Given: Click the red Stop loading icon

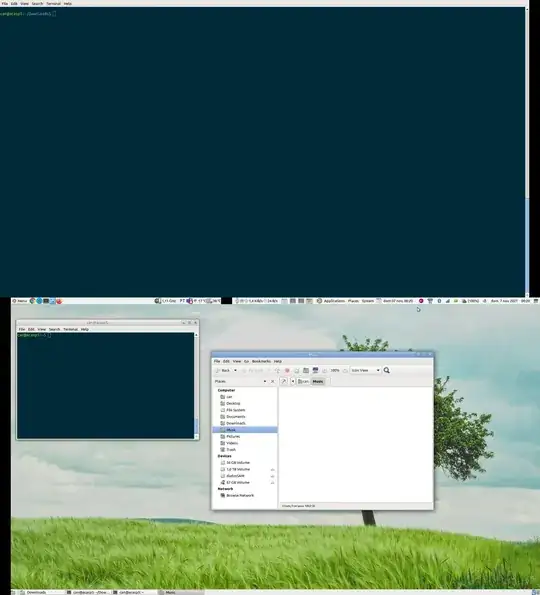Looking at the screenshot, I should (287, 370).
